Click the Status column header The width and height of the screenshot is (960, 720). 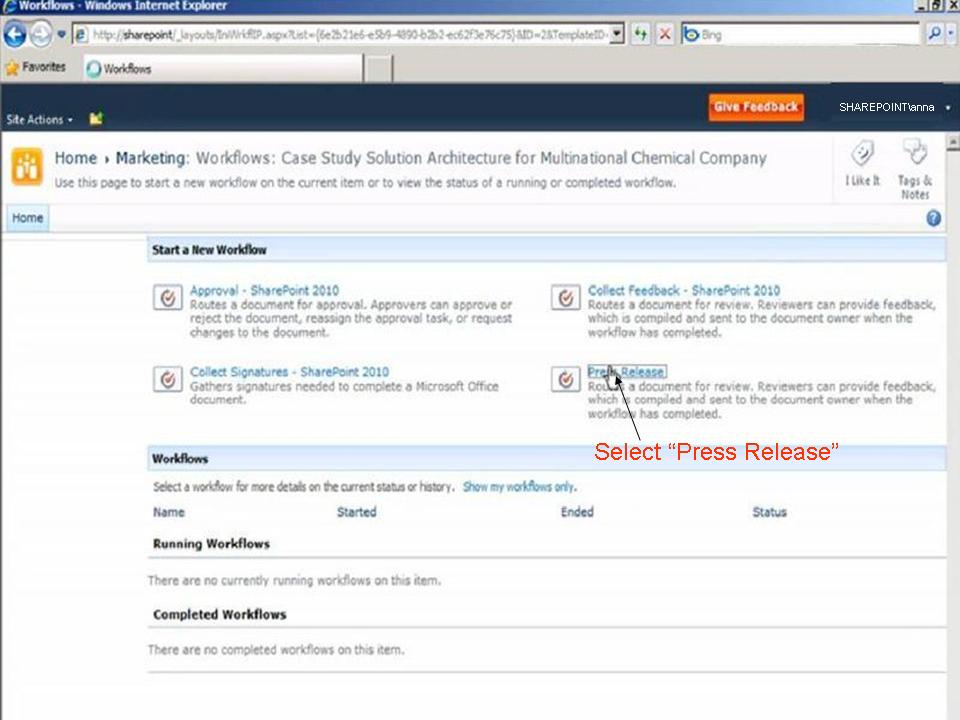(x=770, y=512)
